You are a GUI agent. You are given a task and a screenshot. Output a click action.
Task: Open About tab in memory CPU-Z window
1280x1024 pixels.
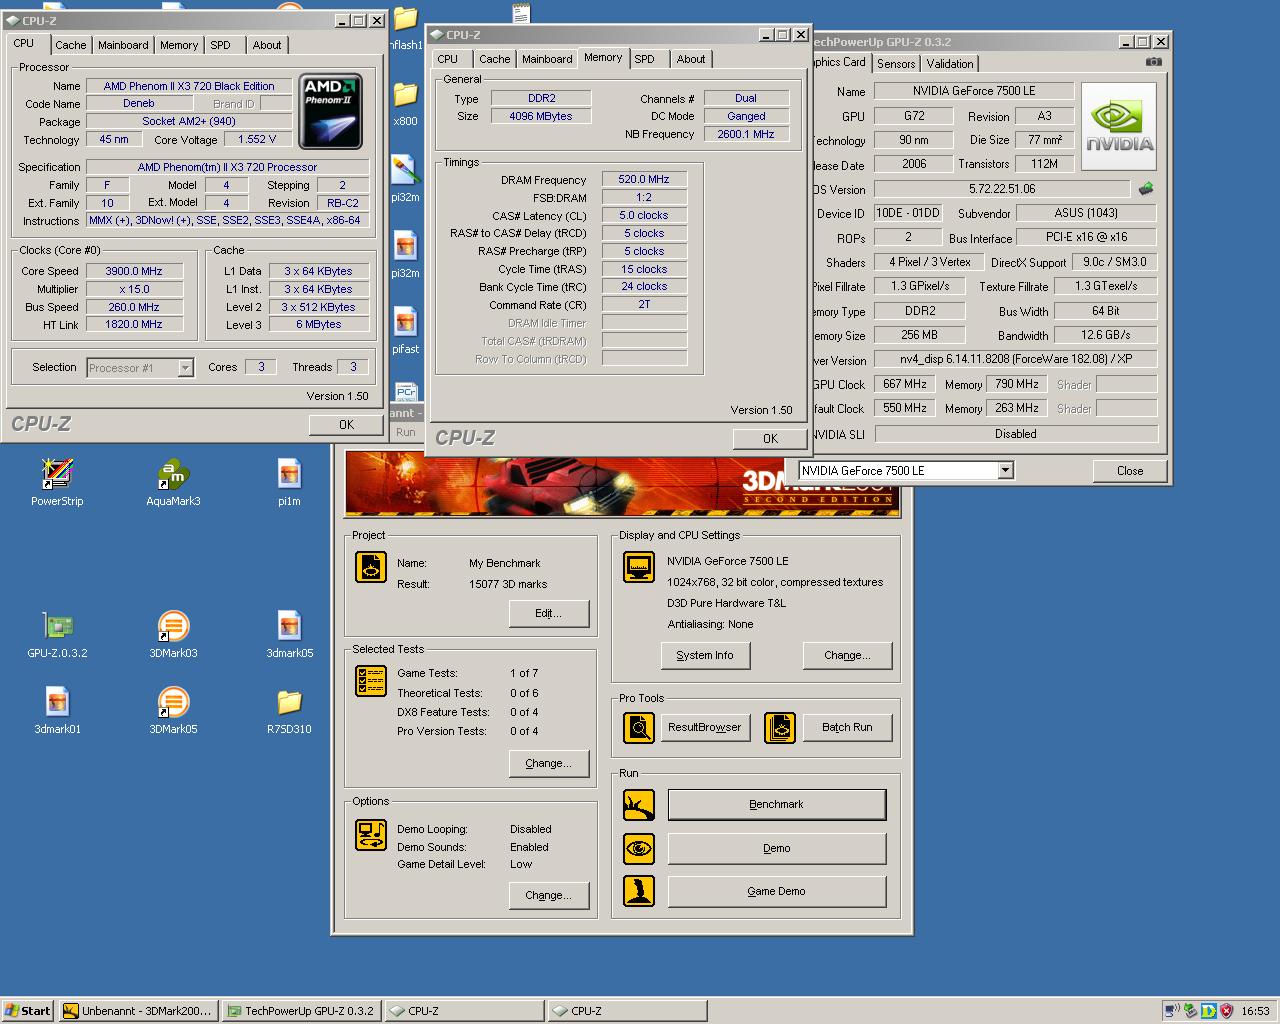691,59
